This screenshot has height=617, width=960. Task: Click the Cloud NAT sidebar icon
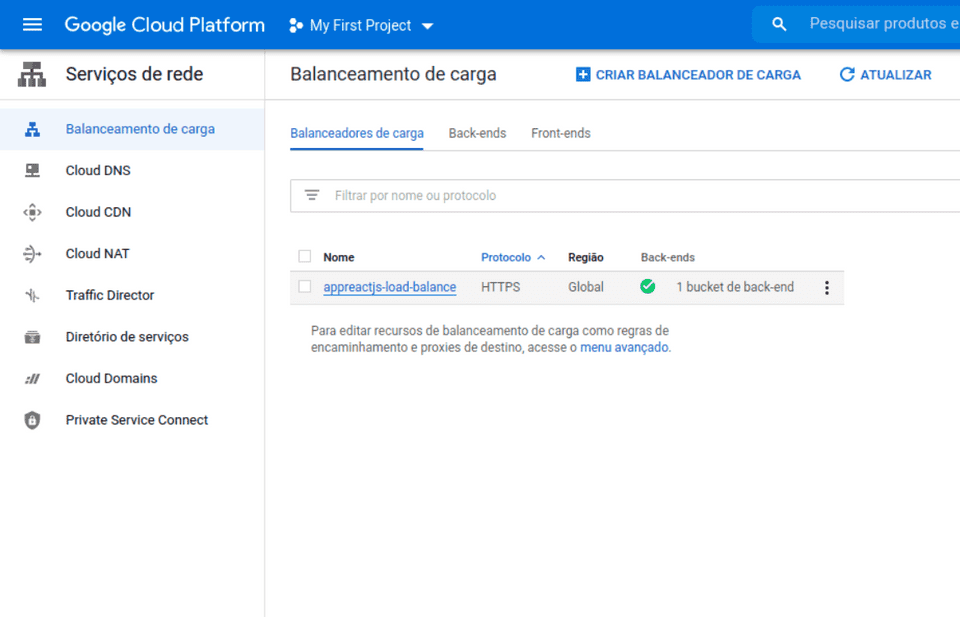(32, 254)
